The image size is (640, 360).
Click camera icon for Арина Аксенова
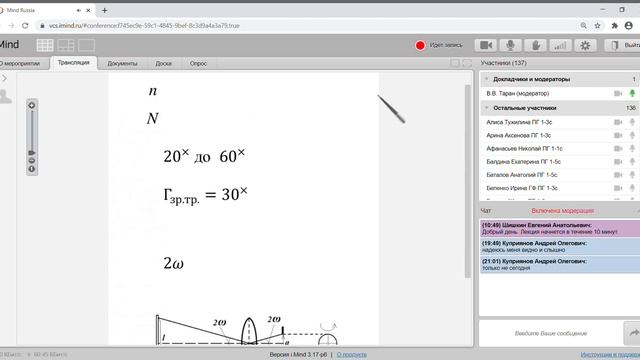(618, 135)
